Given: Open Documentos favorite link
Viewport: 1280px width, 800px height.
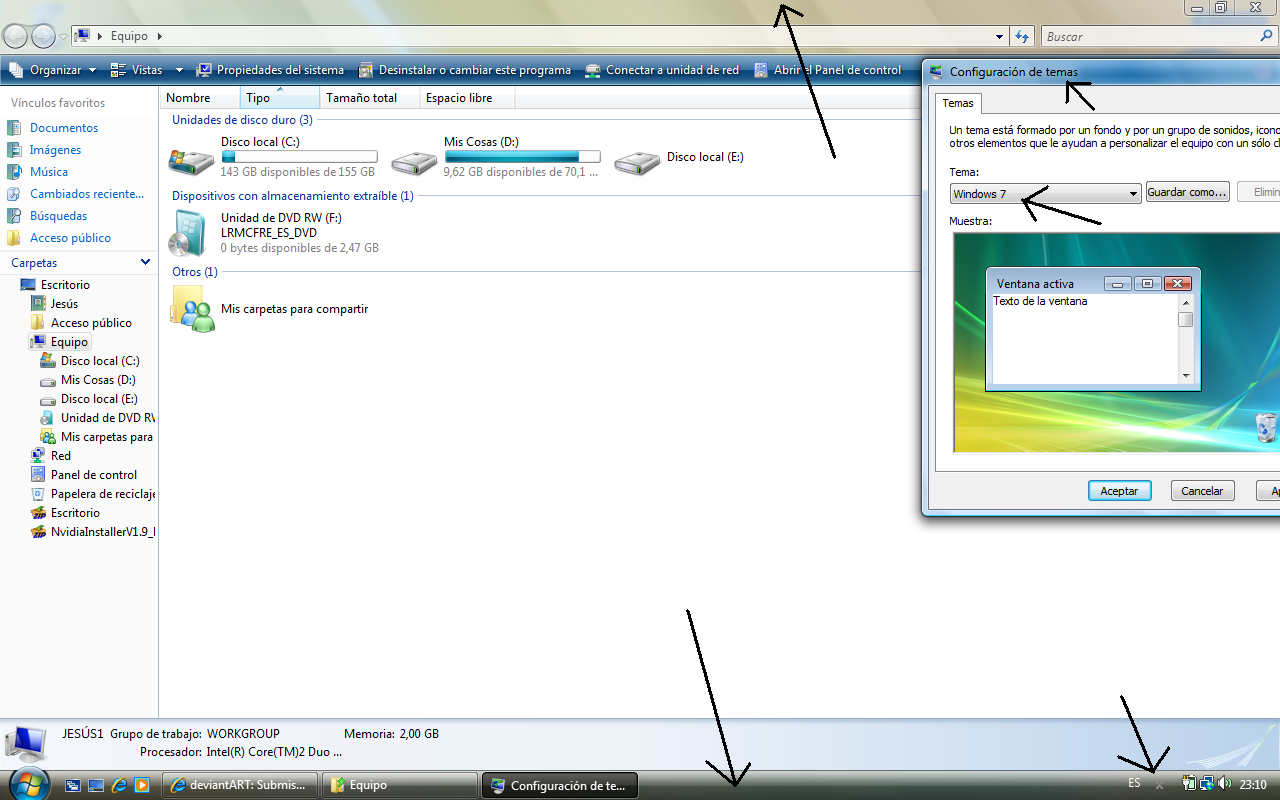Looking at the screenshot, I should [64, 128].
